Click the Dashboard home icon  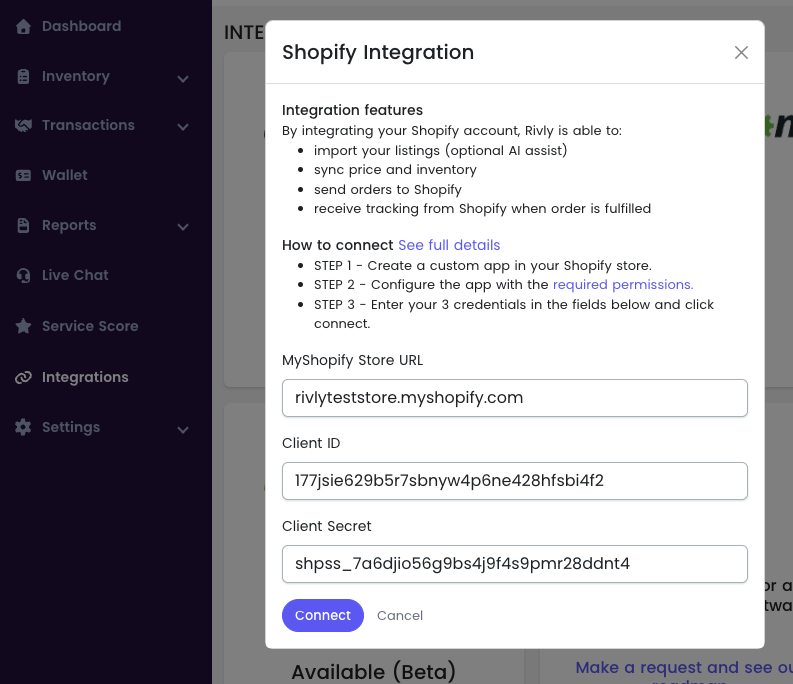pyautogui.click(x=23, y=26)
